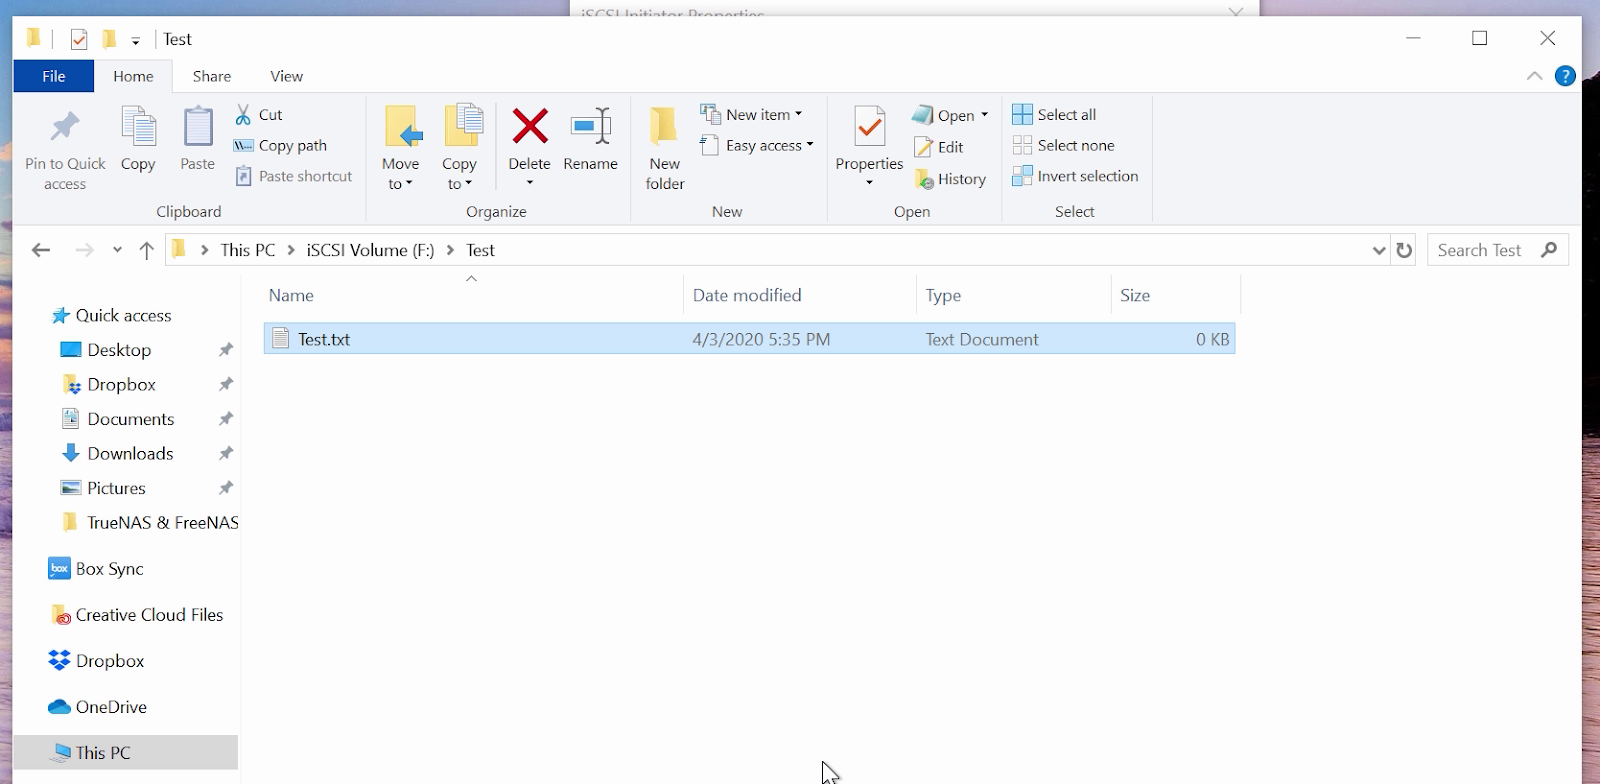Expand the address bar history dropdown
The height and width of the screenshot is (784, 1600).
pyautogui.click(x=1379, y=250)
